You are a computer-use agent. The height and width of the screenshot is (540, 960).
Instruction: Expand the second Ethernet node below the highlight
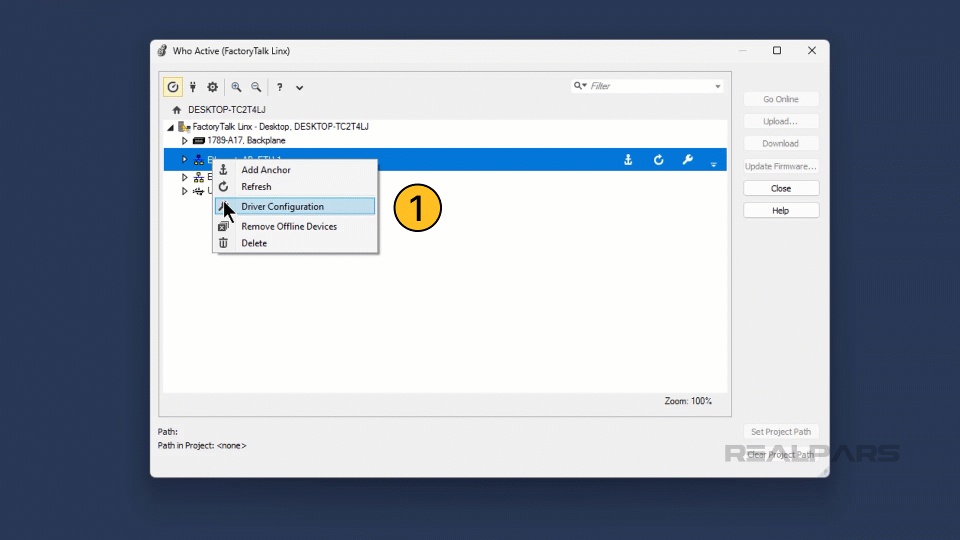click(x=184, y=177)
